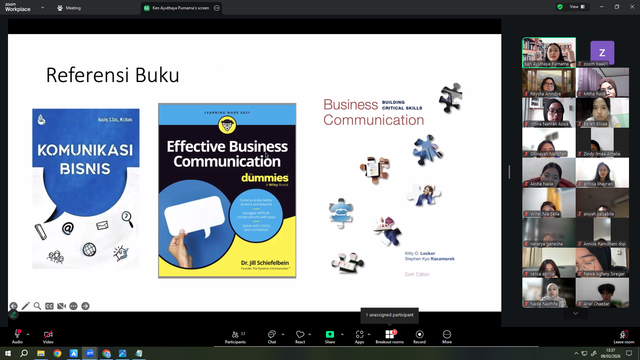Click the gallery panel divider handle
Screen dimensions: 640x360
(x=509, y=172)
